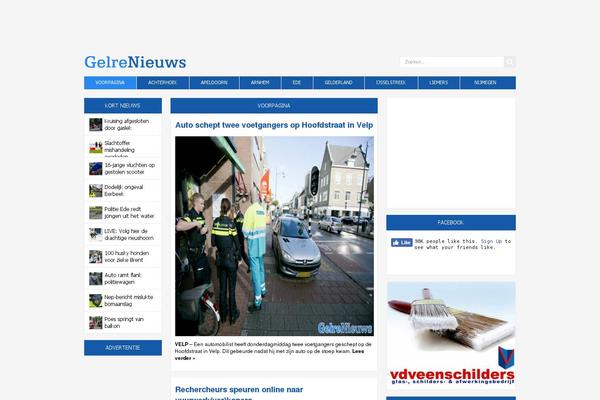Click thumbnail beside 'Politie Ede redt jongen'
This screenshot has width=600, height=400.
pos(96,212)
